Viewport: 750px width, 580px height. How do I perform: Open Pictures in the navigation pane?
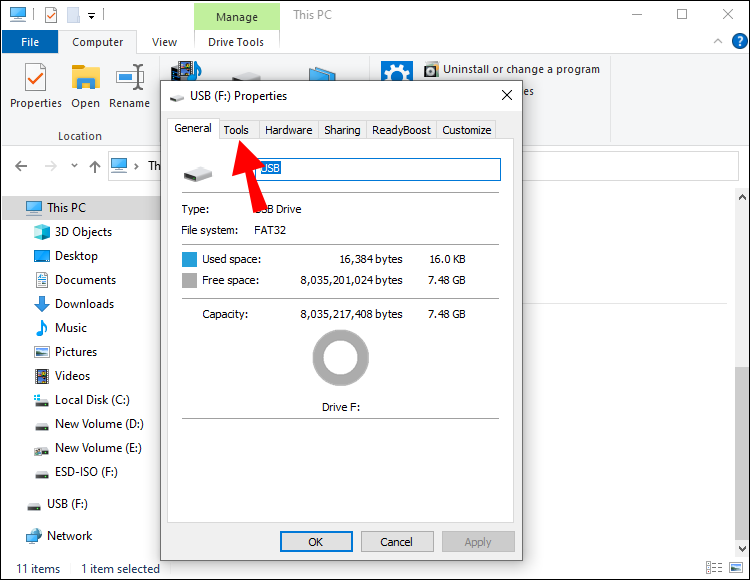(x=66, y=351)
